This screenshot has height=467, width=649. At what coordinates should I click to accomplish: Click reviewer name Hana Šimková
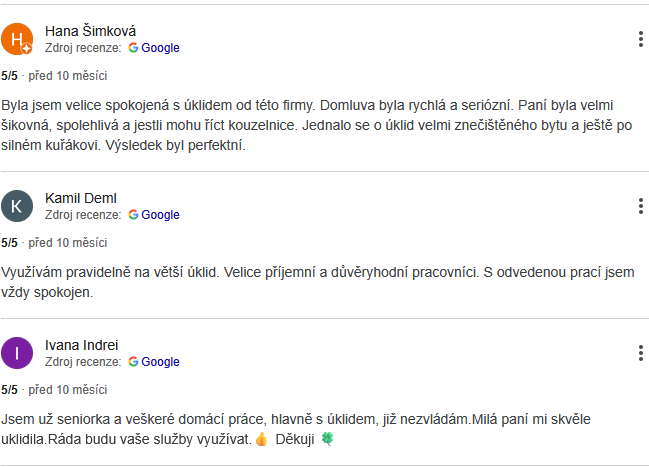coord(91,31)
